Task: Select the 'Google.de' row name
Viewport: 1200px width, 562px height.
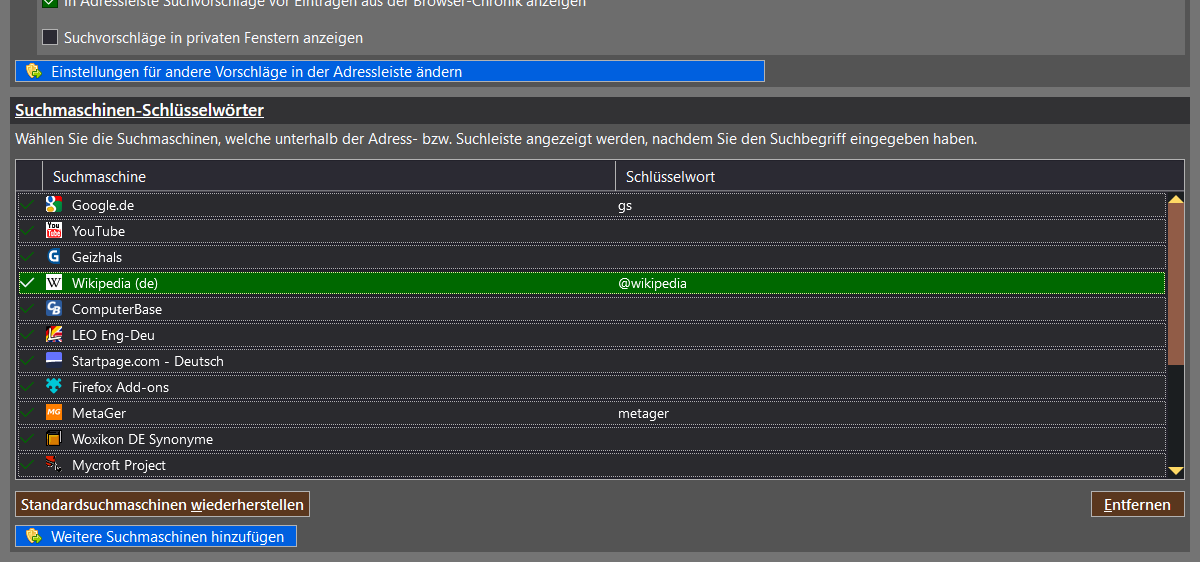Action: [103, 205]
